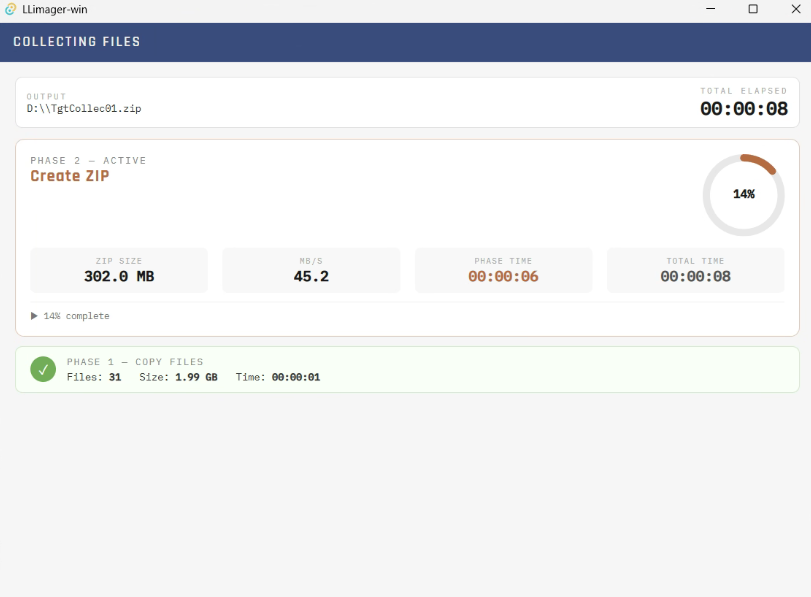The height and width of the screenshot is (597, 811).
Task: Click the MB/S value 45.2
Action: pos(311,276)
